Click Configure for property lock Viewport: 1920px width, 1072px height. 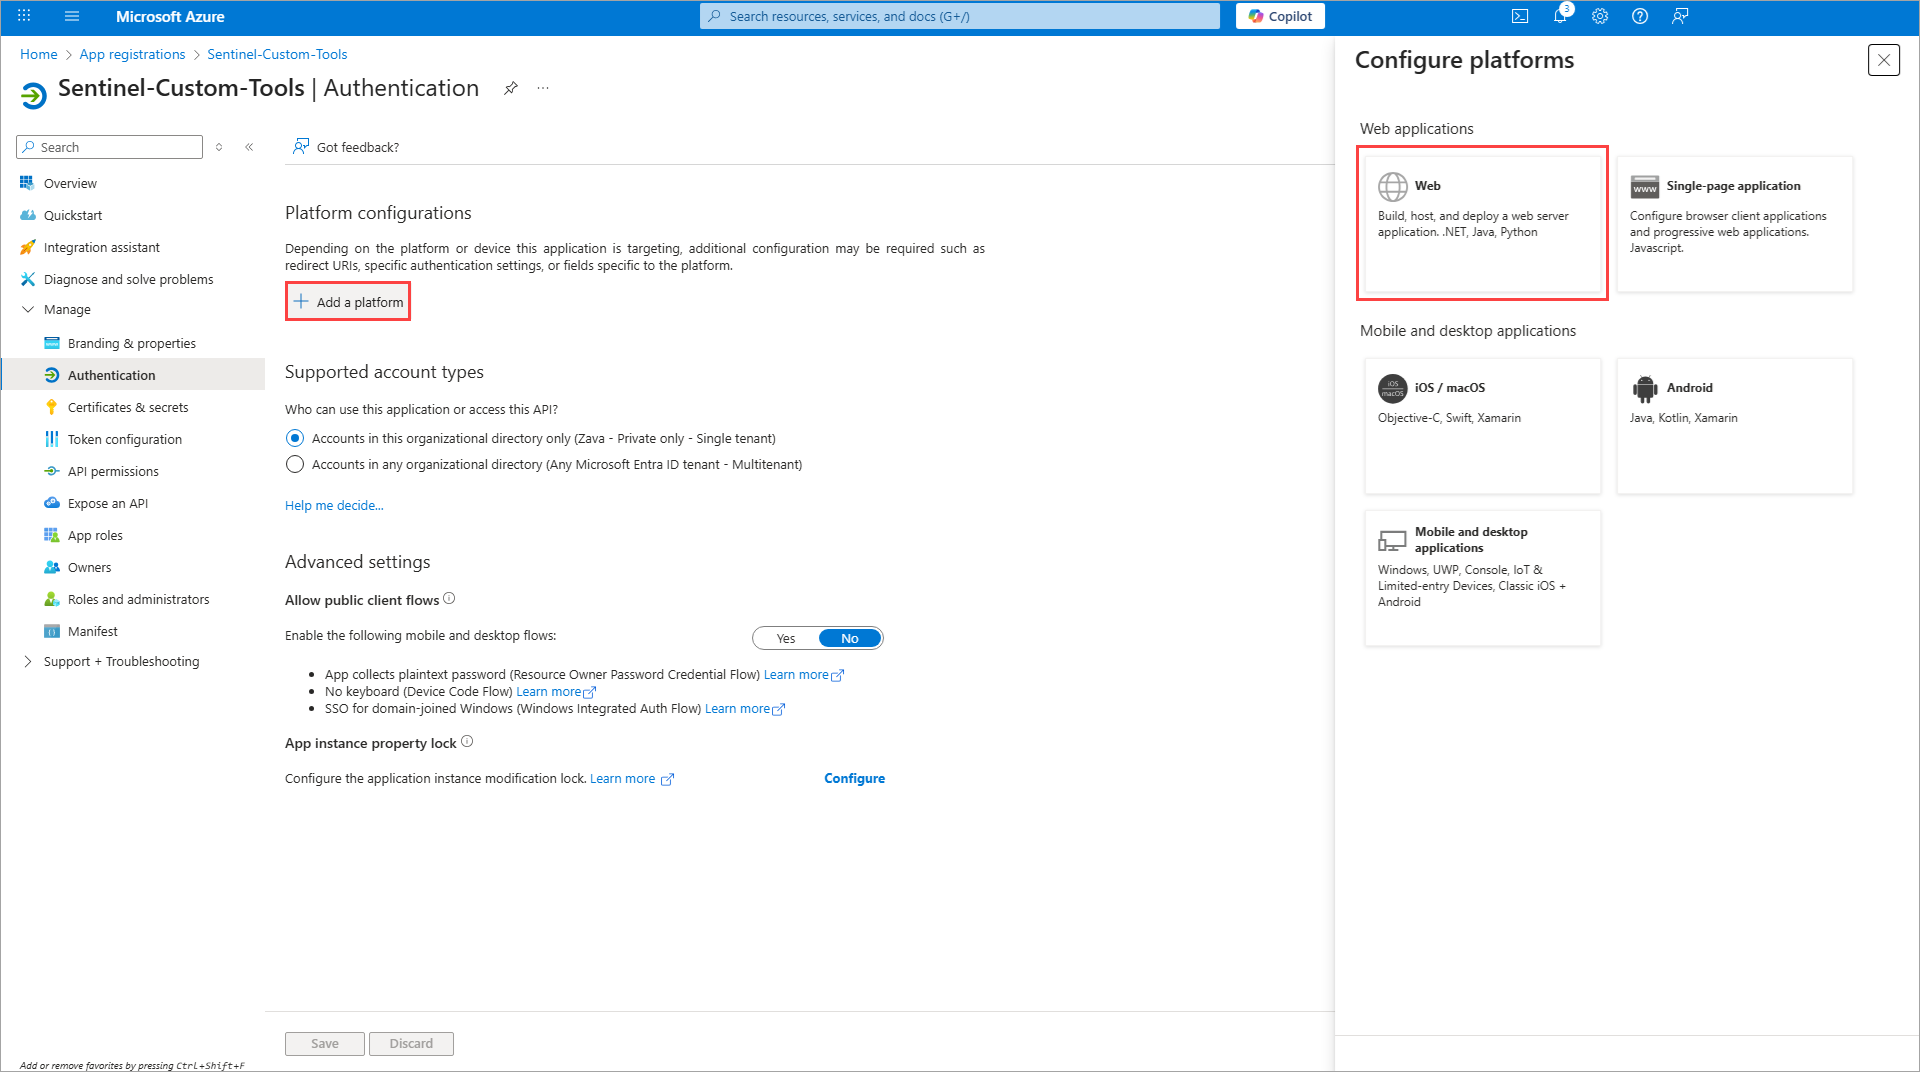[854, 778]
